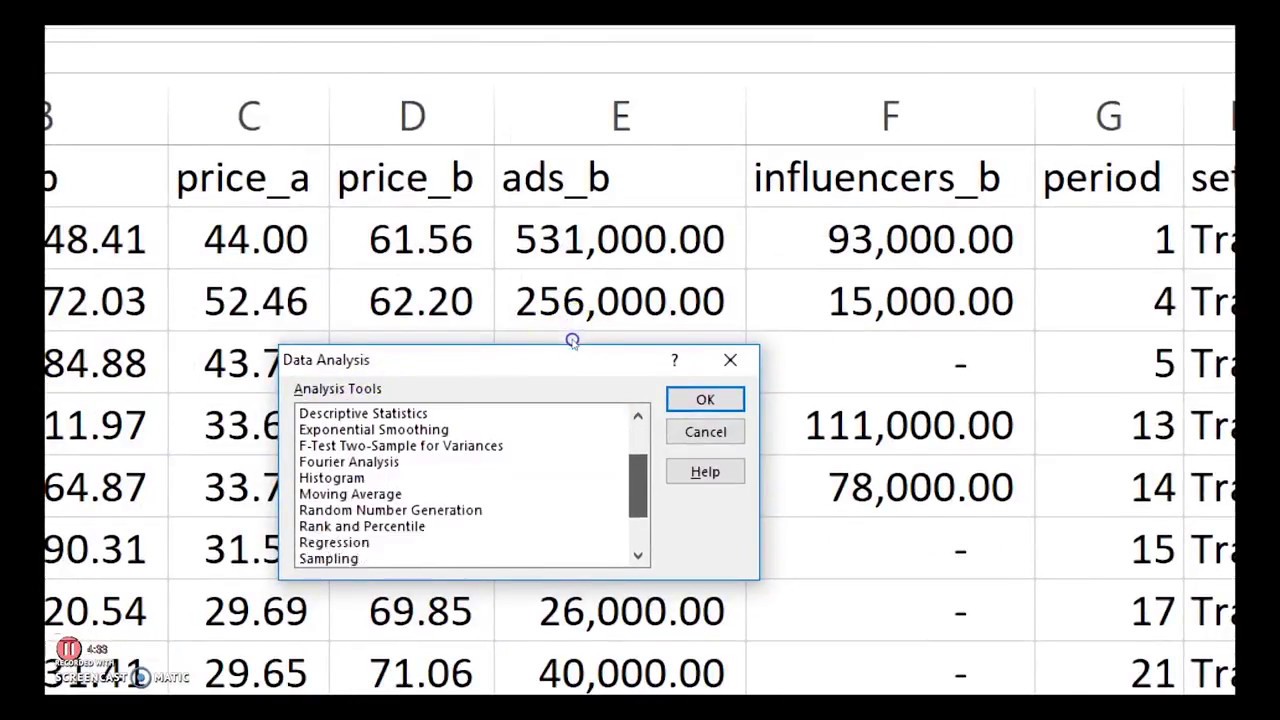Click the question mark help icon
This screenshot has height=720, width=1280.
click(x=674, y=360)
